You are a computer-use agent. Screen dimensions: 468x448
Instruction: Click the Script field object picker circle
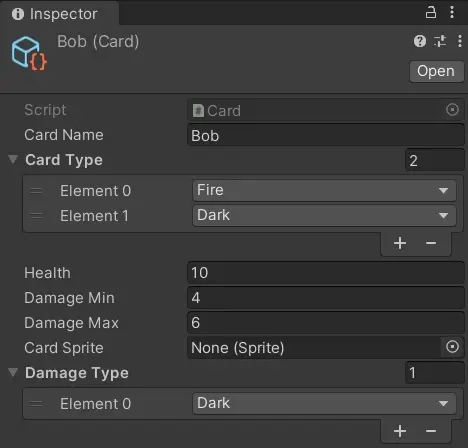452,110
